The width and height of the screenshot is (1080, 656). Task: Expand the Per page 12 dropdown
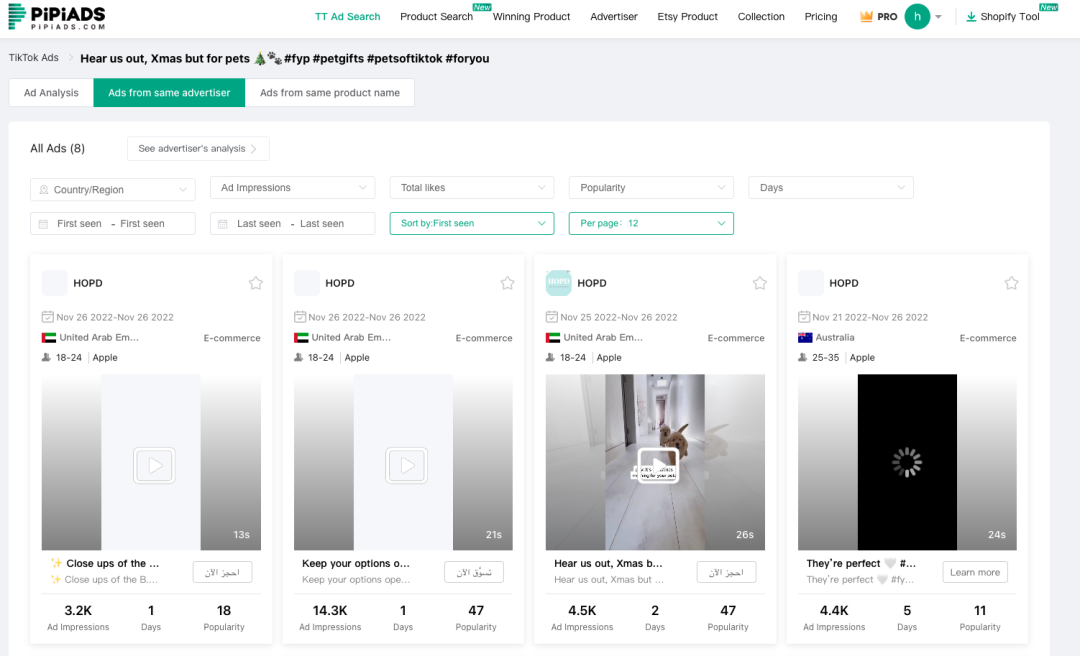(651, 223)
